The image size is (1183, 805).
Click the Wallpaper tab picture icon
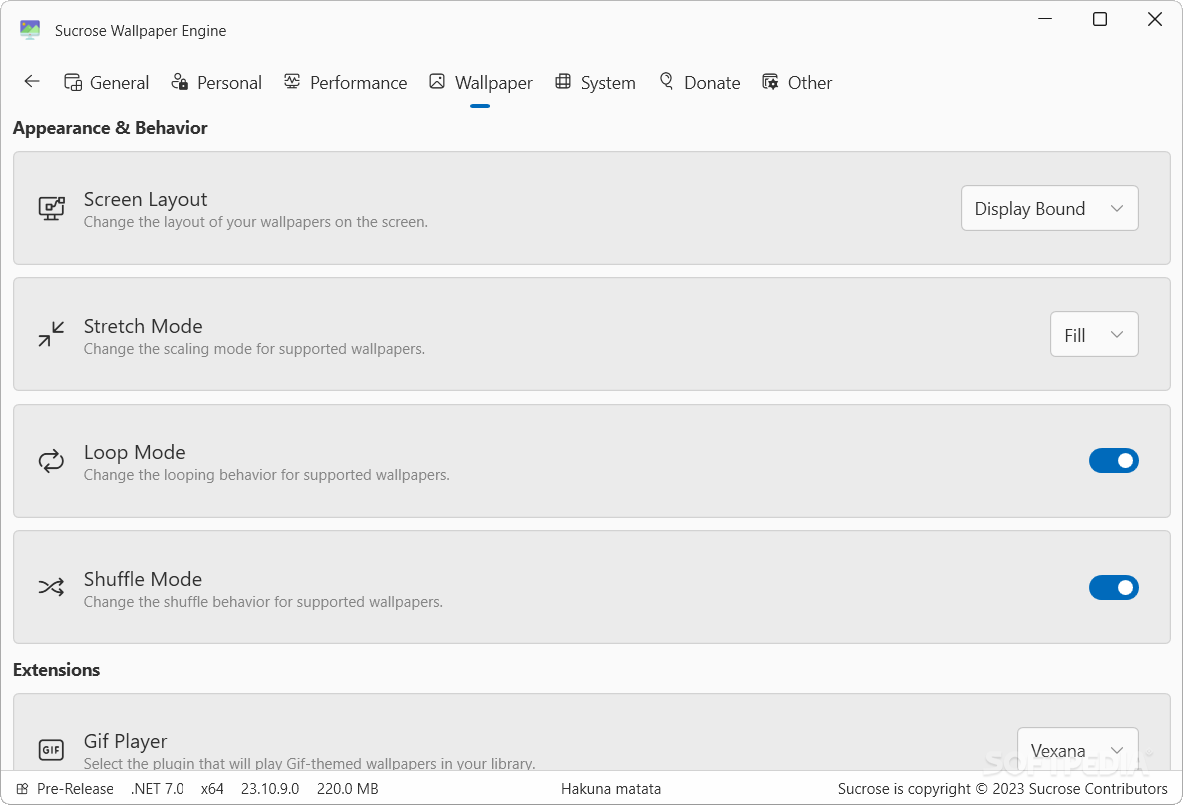pos(437,81)
